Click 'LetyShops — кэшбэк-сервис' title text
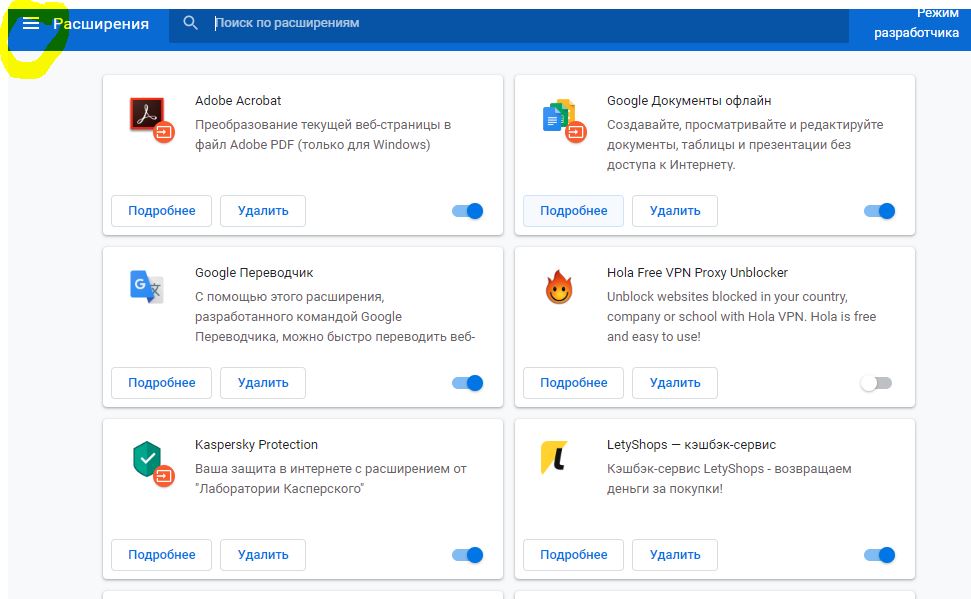Image resolution: width=971 pixels, height=599 pixels. (691, 445)
